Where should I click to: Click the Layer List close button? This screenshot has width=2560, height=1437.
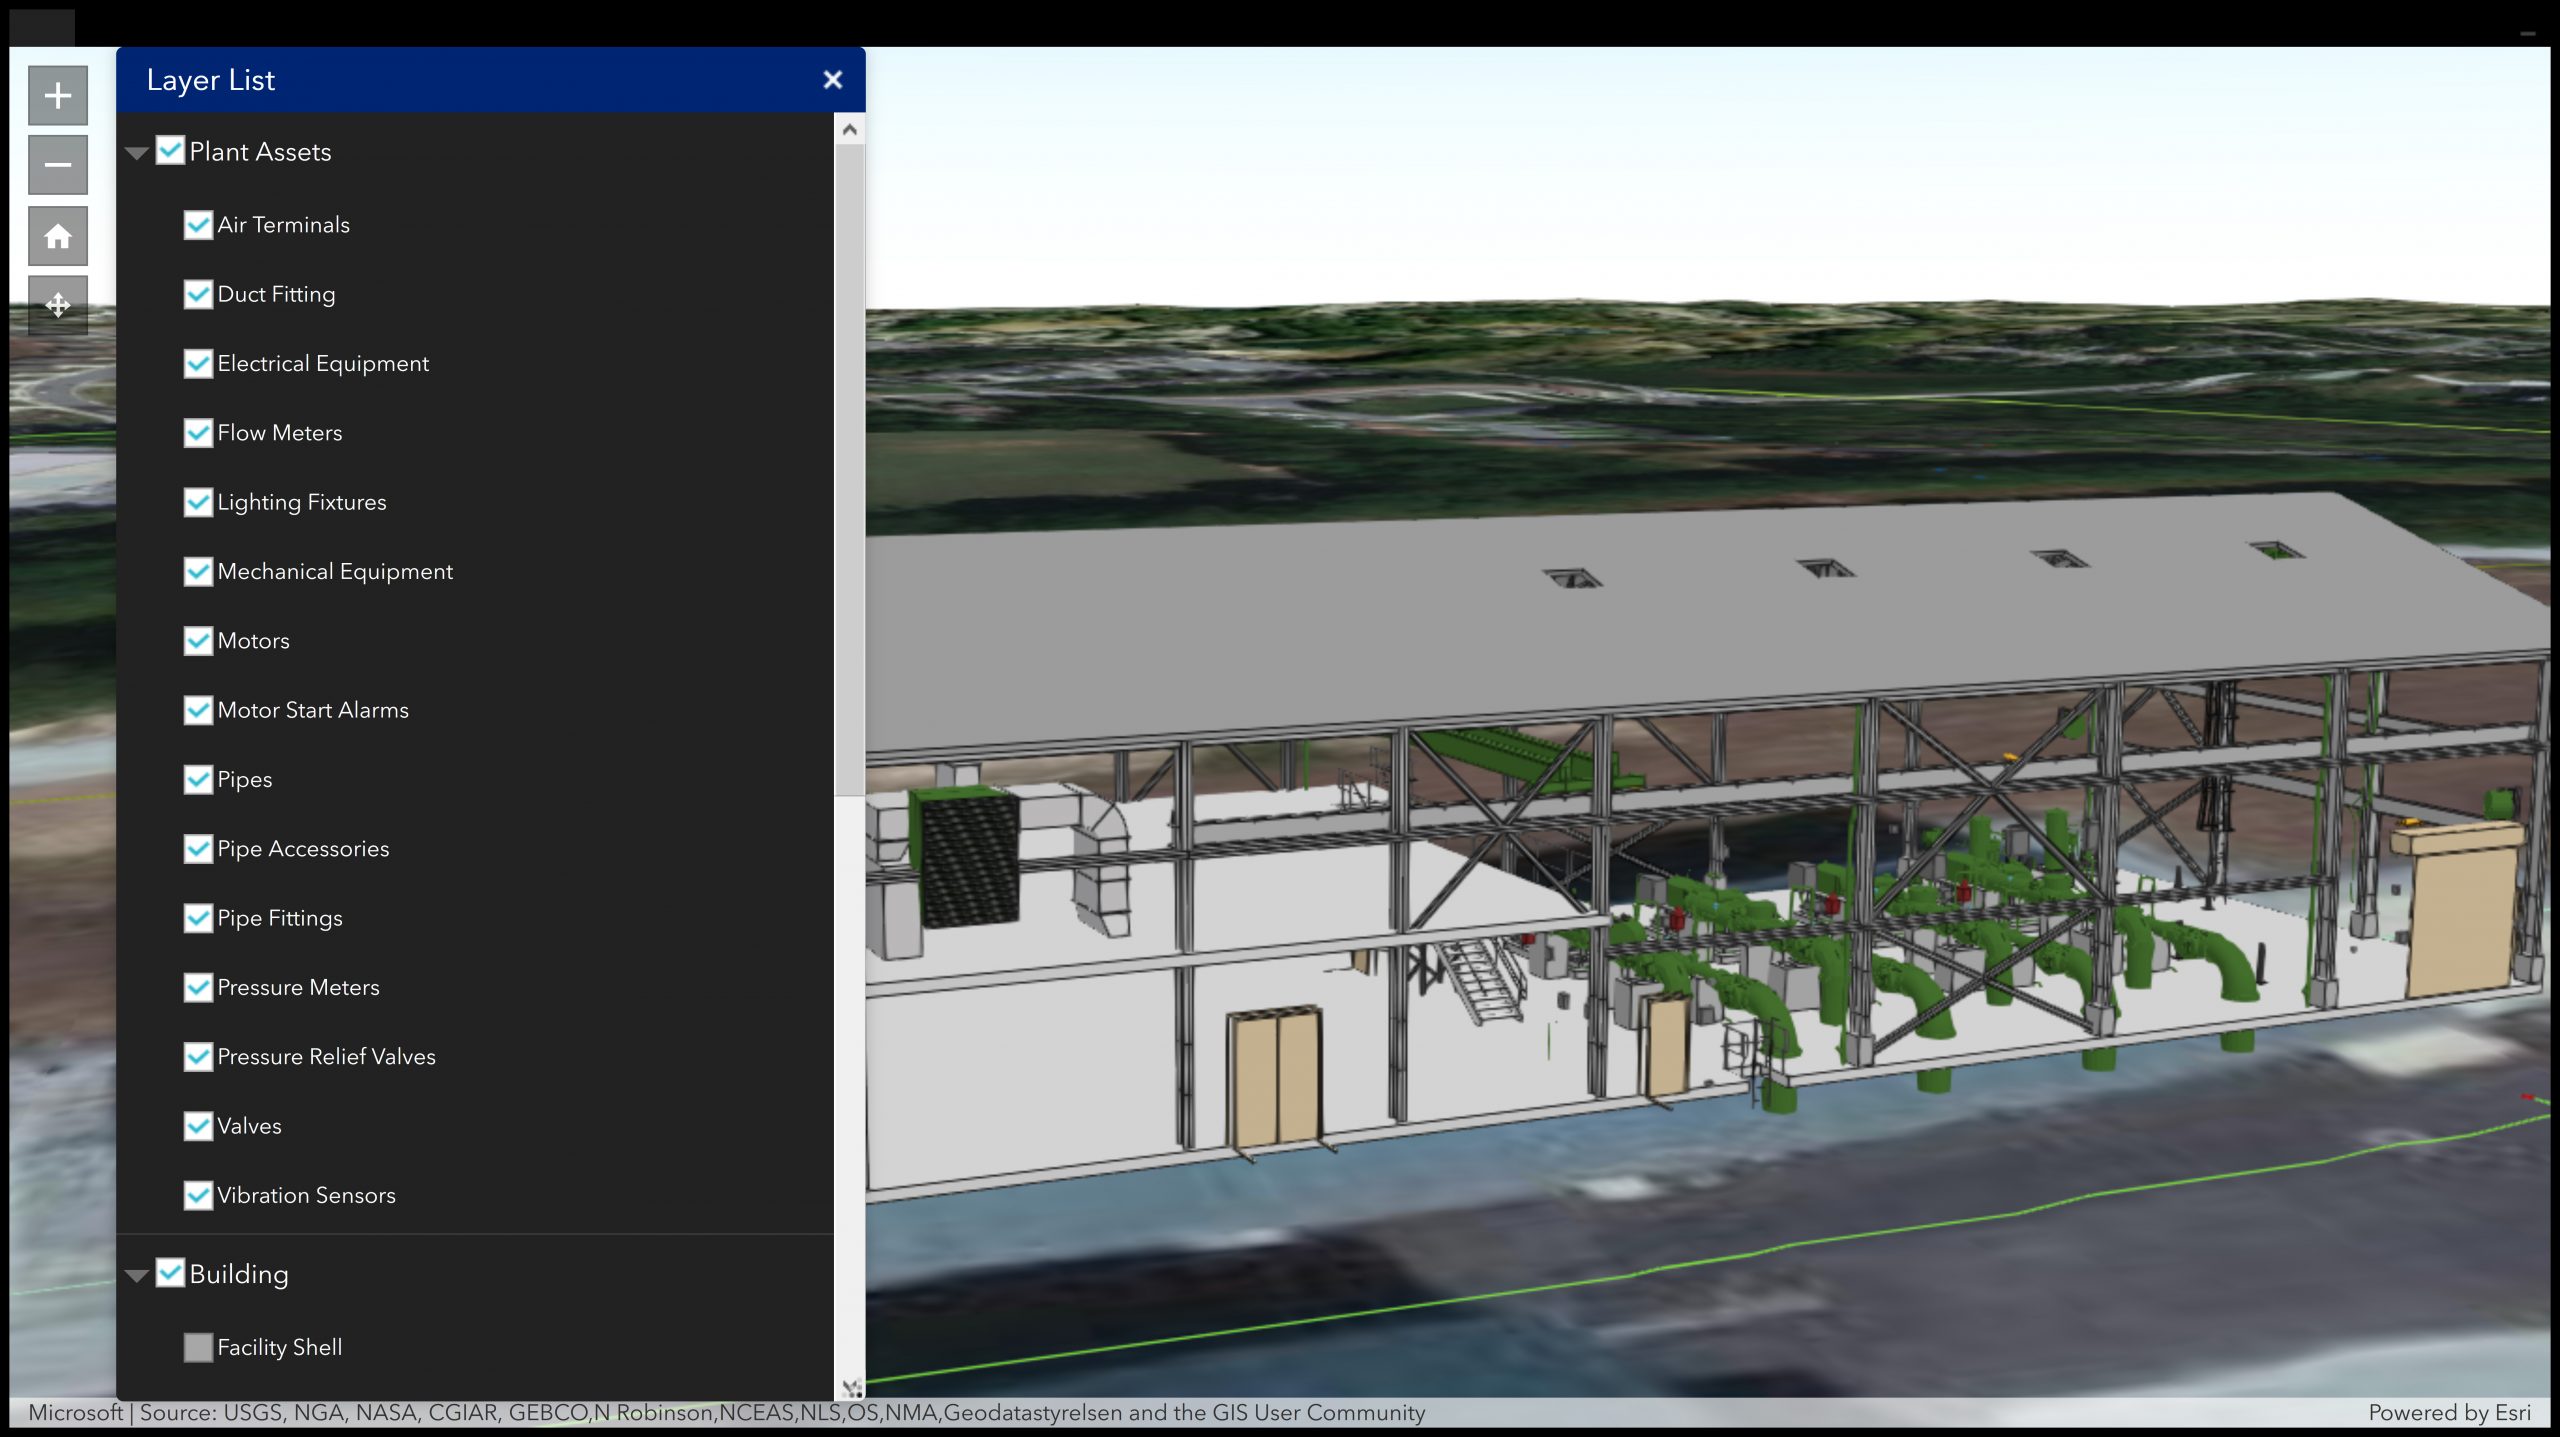[832, 77]
